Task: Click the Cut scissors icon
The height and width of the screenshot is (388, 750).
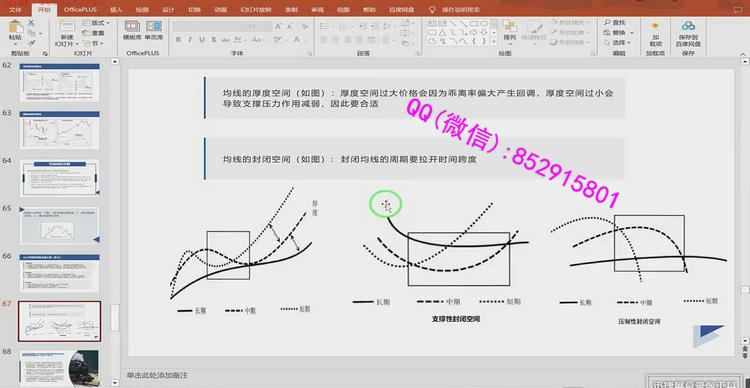Action: [x=31, y=22]
